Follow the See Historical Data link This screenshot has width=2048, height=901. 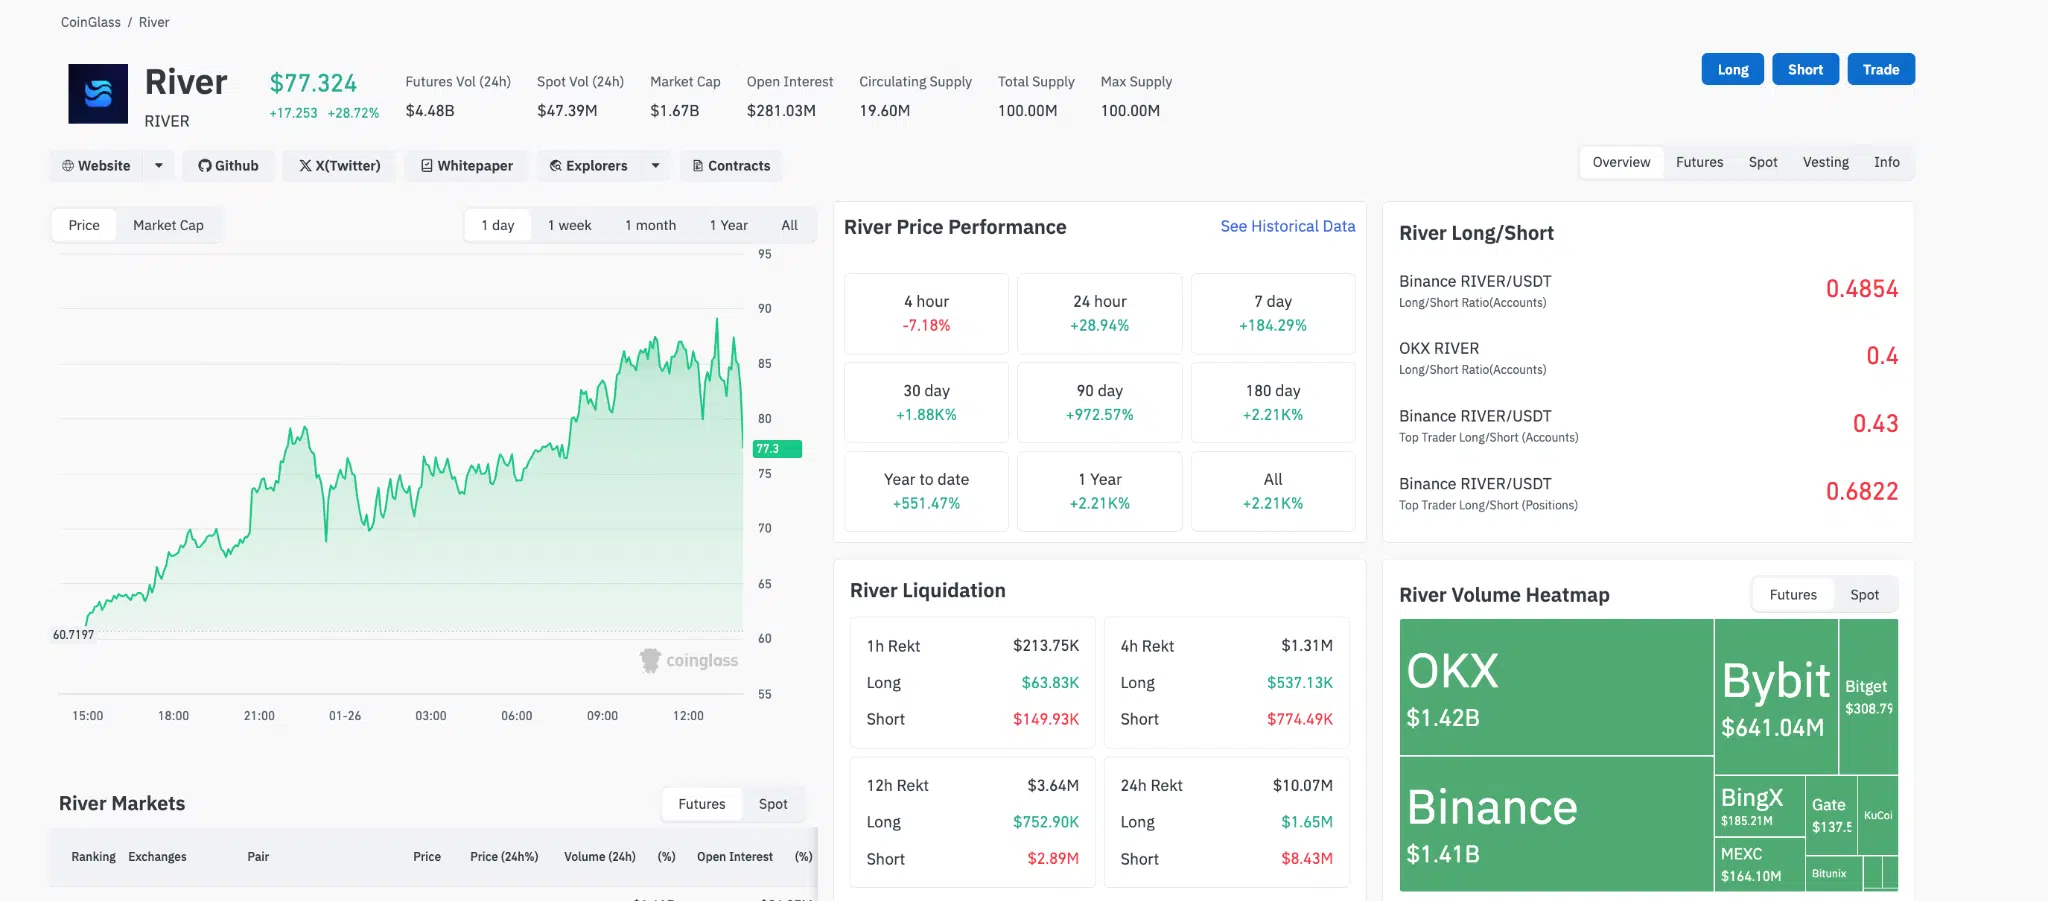[x=1287, y=227]
